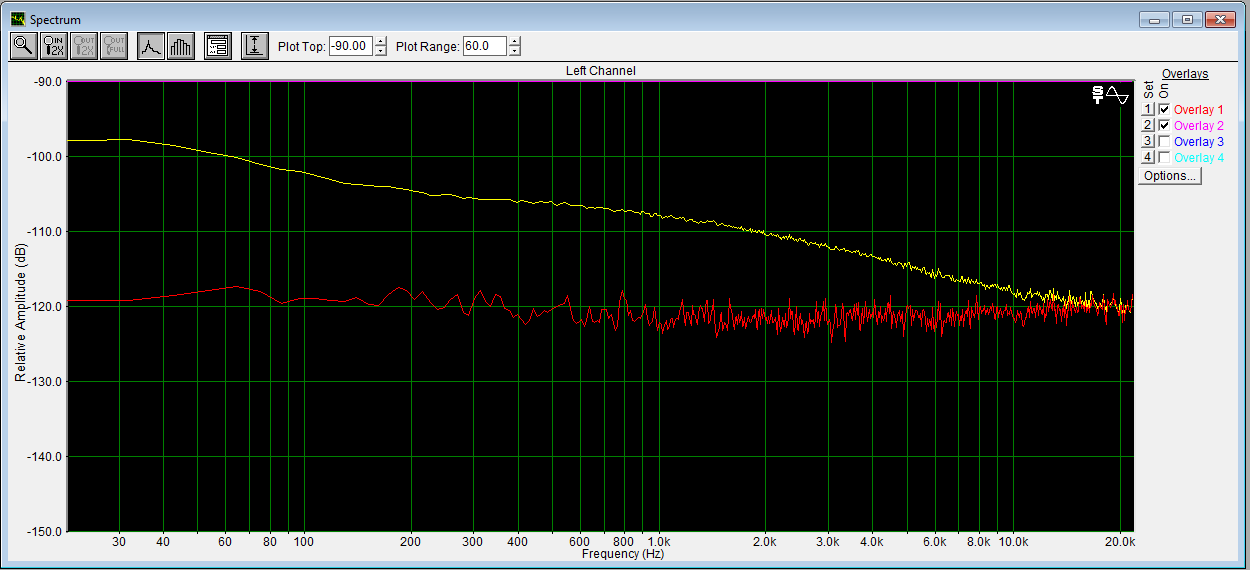Decrease Plot Top with down arrow
The height and width of the screenshot is (570, 1250).
coord(380,51)
